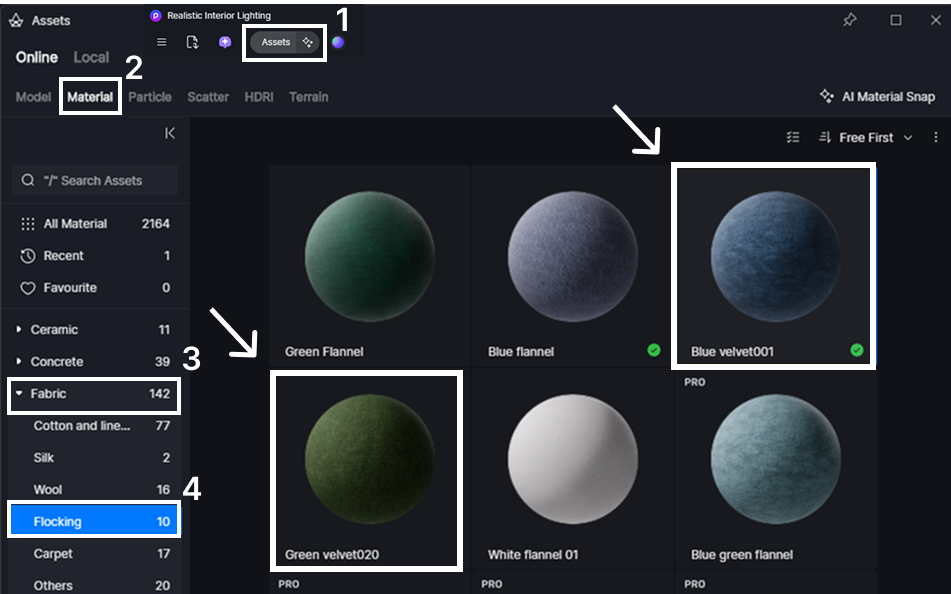Screen dimensions: 951x594
Task: Click the Fabric count 142
Action: tap(160, 394)
